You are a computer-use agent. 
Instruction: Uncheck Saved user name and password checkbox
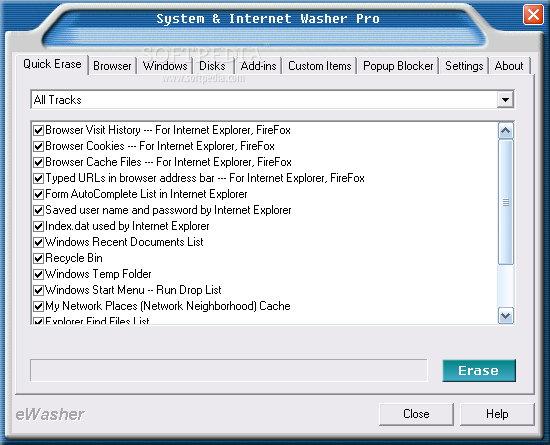(38, 210)
